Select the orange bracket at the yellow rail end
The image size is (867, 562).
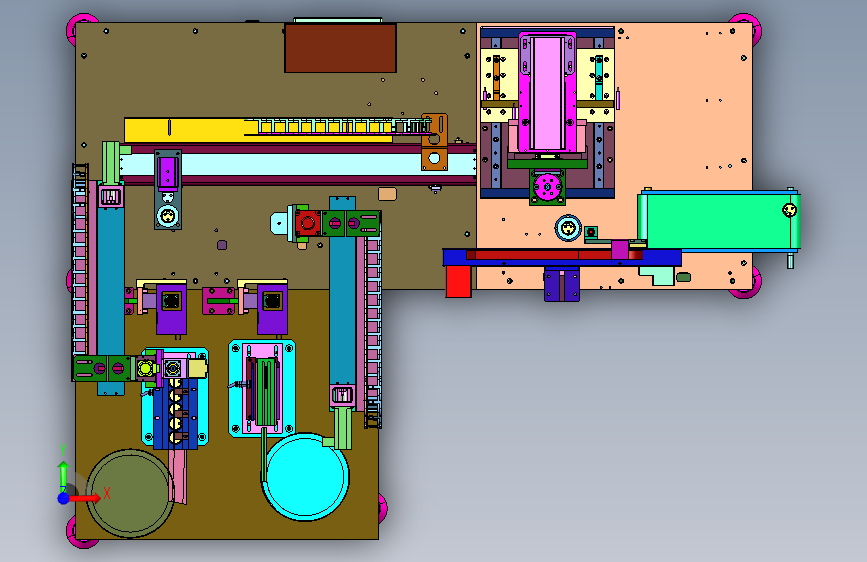tap(434, 142)
